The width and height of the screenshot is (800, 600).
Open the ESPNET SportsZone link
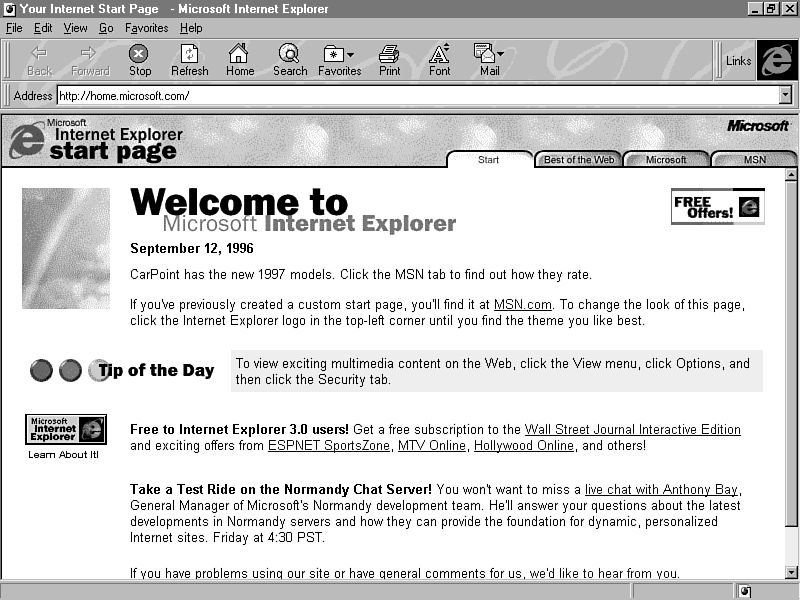329,445
